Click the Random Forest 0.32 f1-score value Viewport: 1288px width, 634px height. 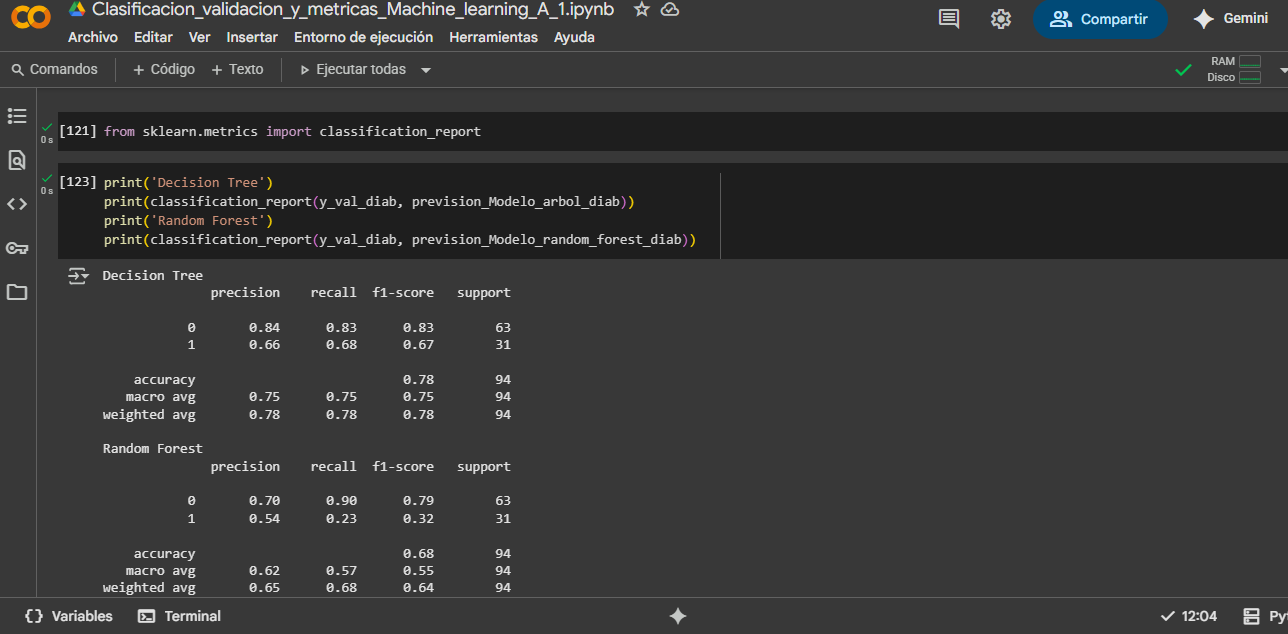click(x=419, y=518)
